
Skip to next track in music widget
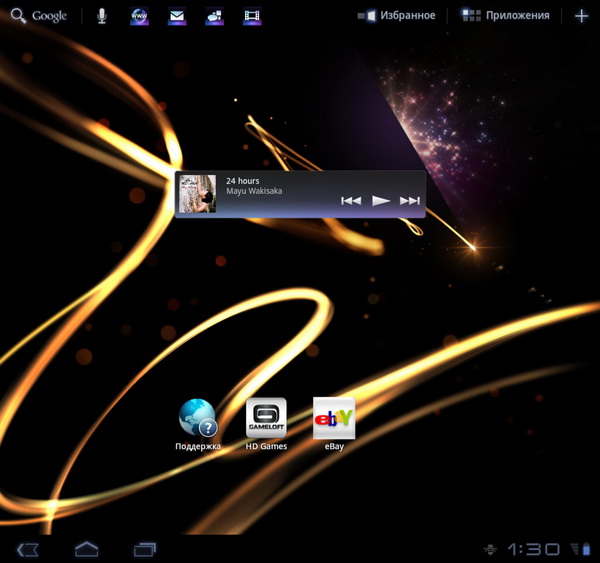pyautogui.click(x=409, y=201)
